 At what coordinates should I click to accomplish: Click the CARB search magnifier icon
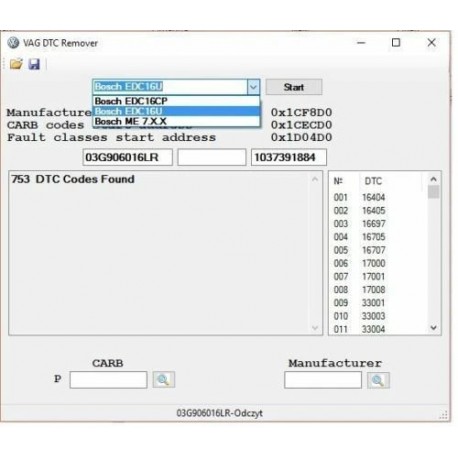pyautogui.click(x=163, y=379)
